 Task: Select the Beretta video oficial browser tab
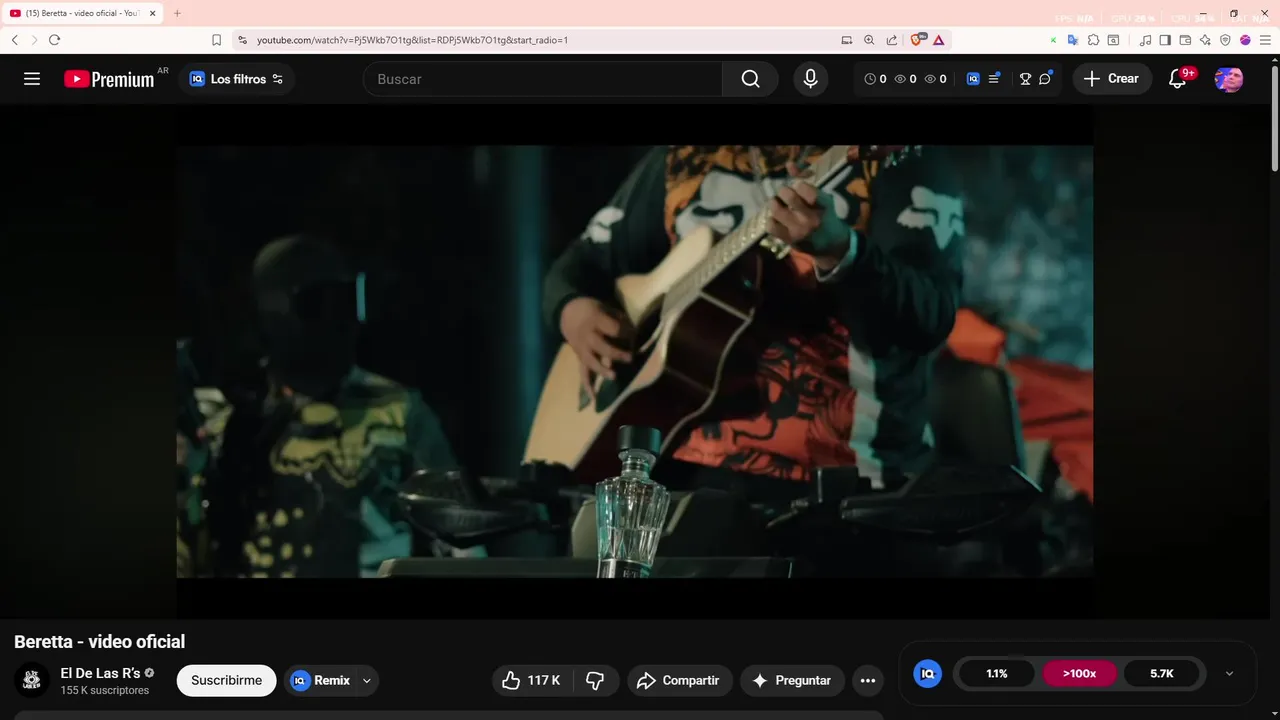tap(82, 13)
